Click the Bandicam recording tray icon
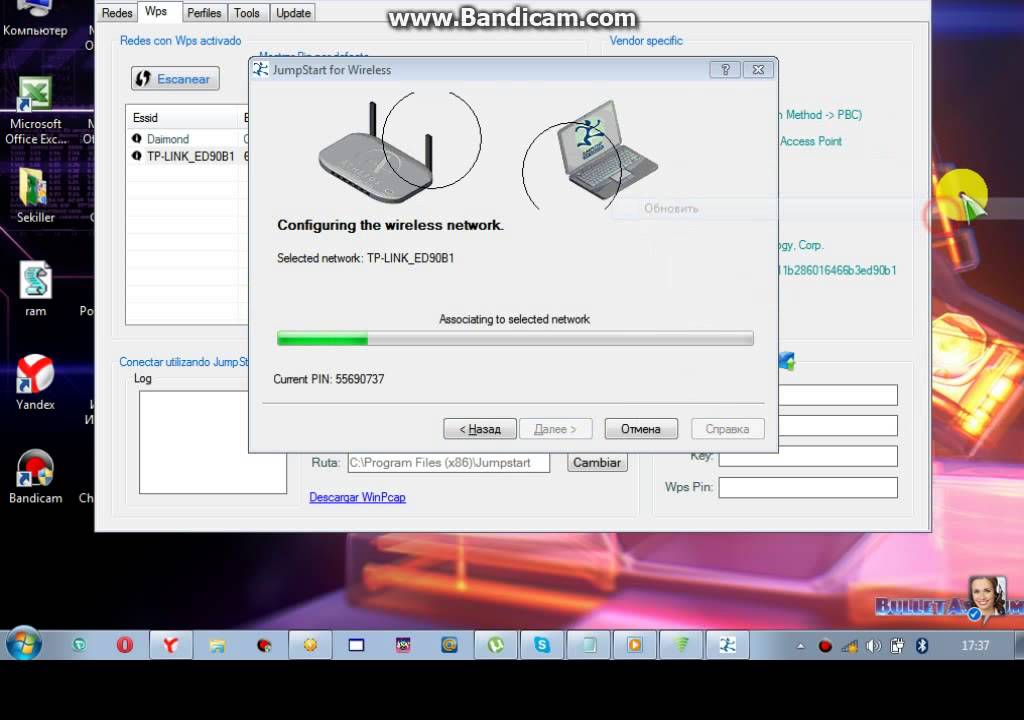Viewport: 1024px width, 720px height. [x=825, y=646]
